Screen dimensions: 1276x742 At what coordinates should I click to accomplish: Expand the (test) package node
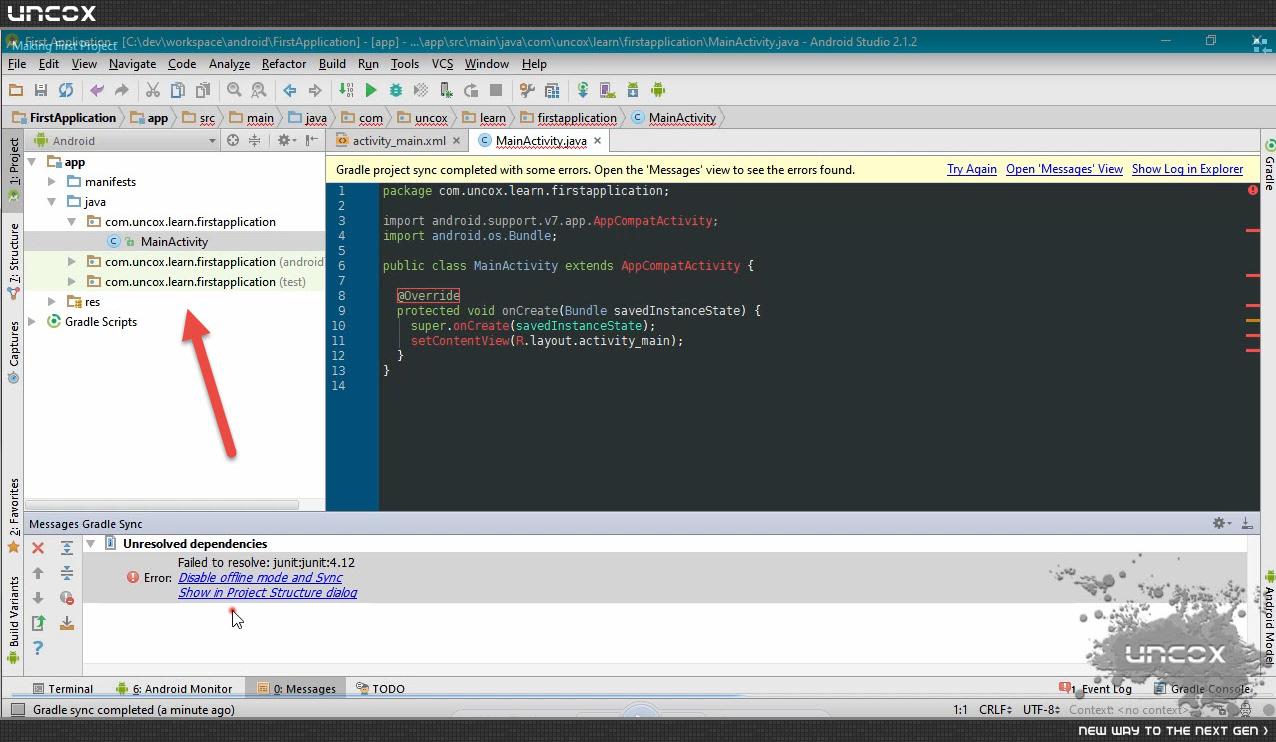coord(72,282)
